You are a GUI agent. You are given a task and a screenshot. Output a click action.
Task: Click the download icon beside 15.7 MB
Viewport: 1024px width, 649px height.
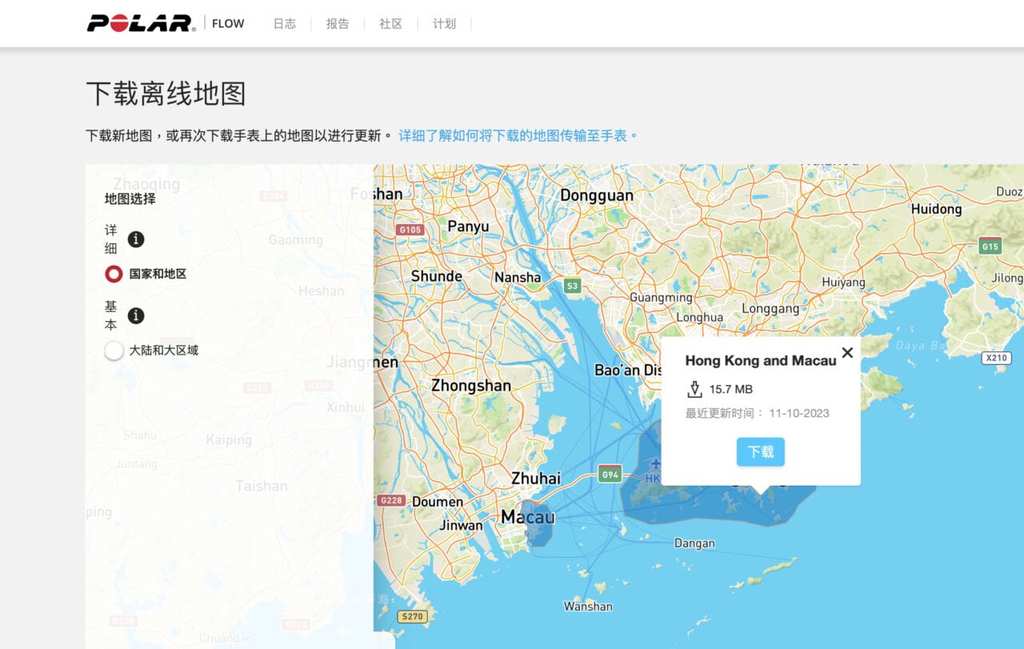tap(694, 389)
